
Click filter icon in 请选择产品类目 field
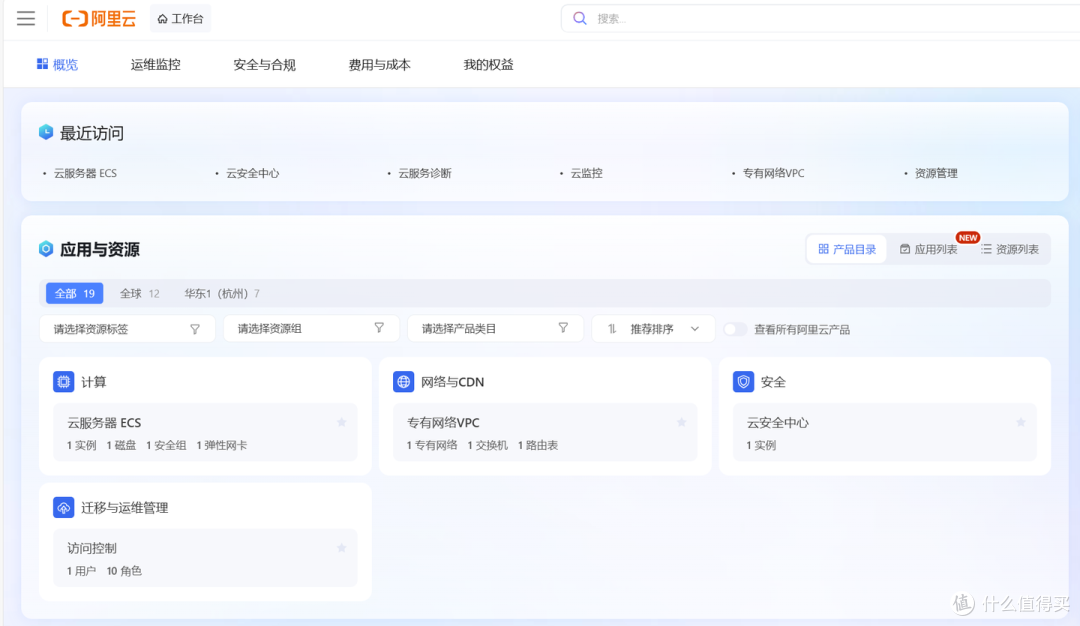[563, 328]
